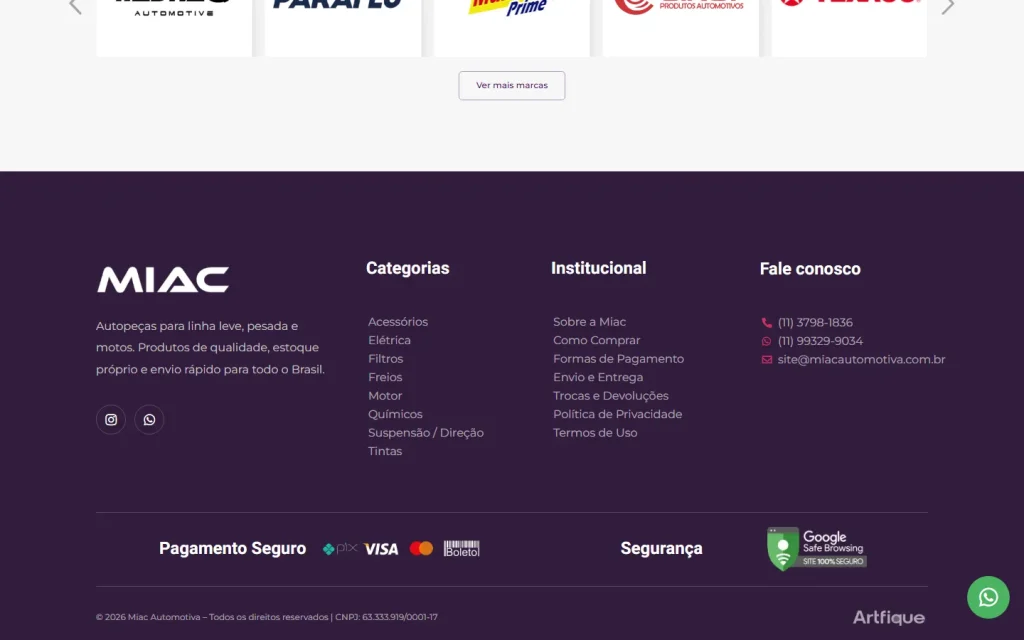Open the Elétrica category link
Image resolution: width=1024 pixels, height=640 pixels.
coord(389,340)
